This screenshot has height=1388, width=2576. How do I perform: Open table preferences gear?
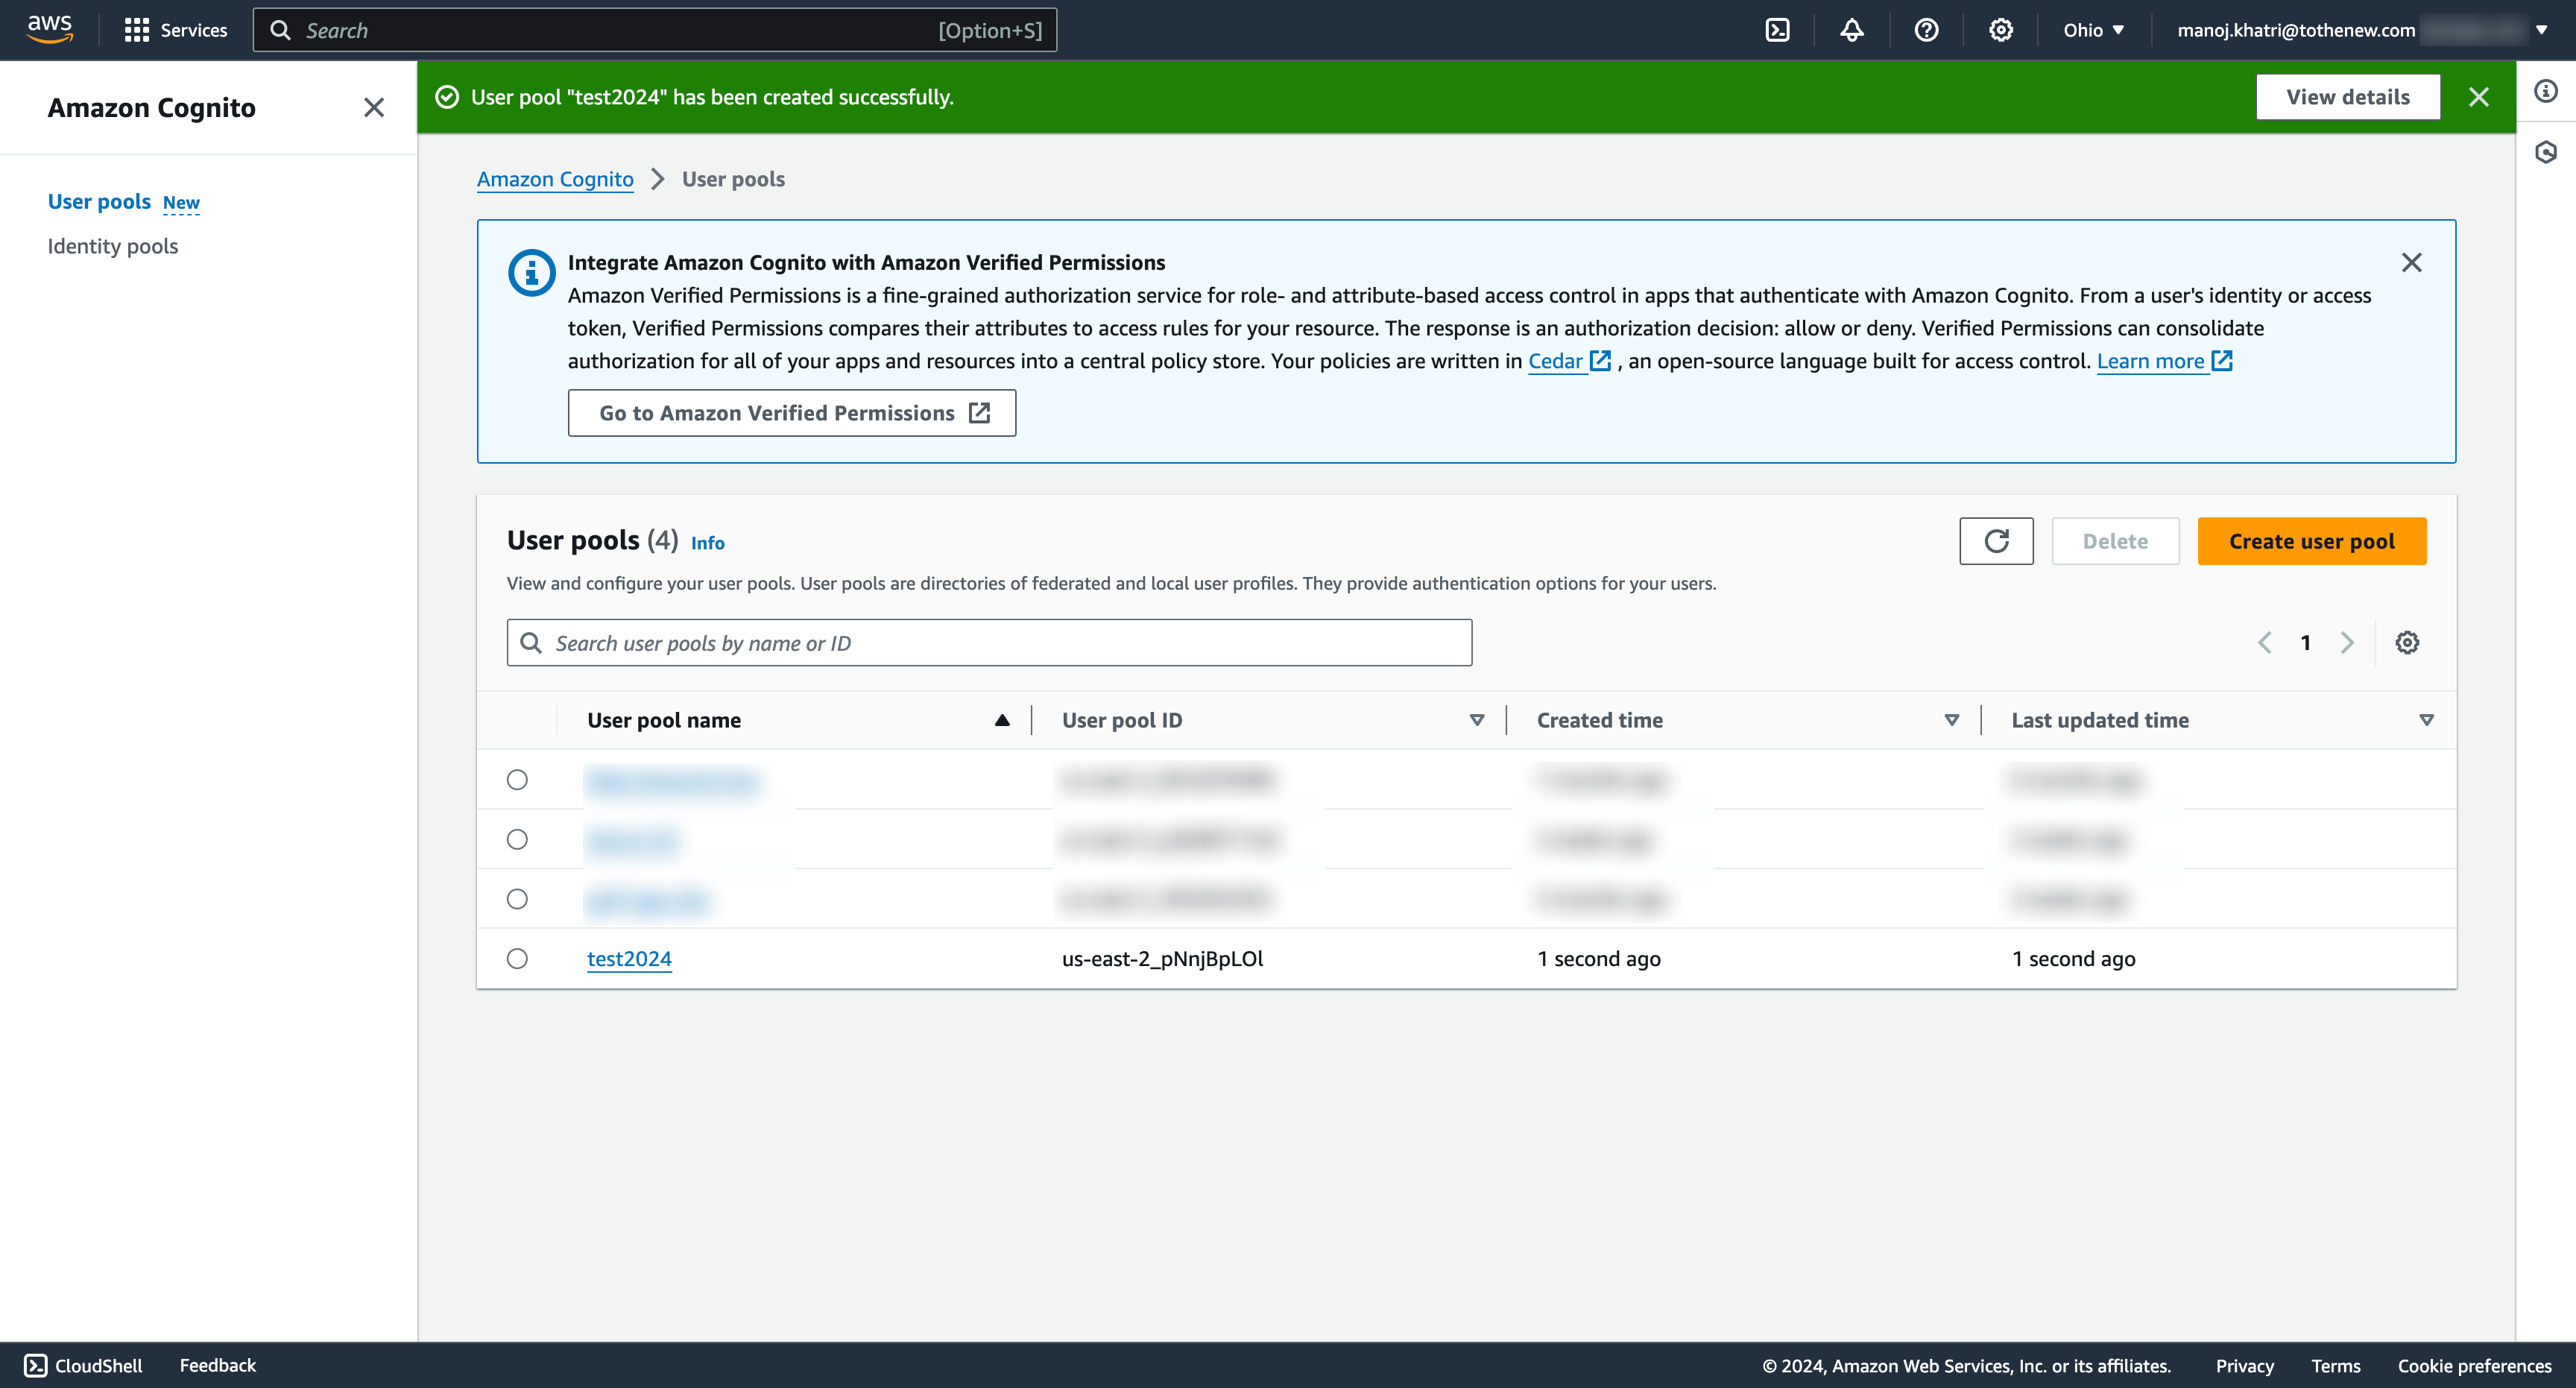[2407, 642]
